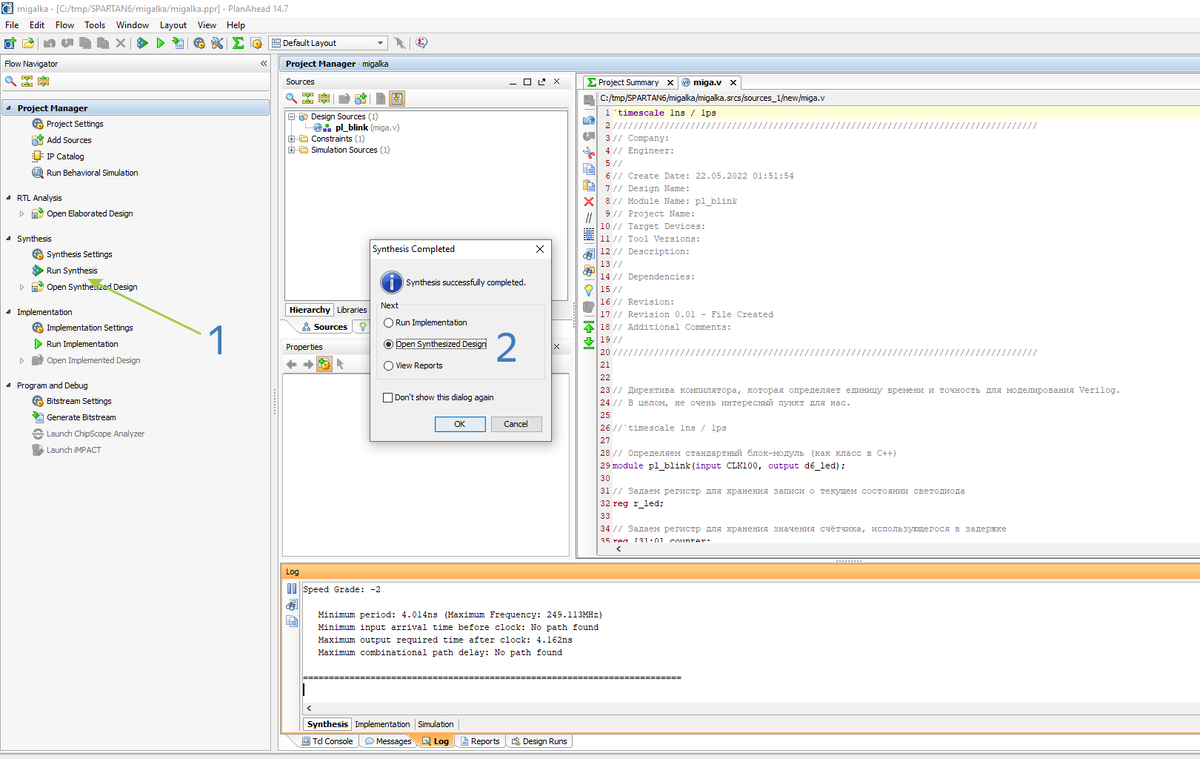Click OK in Synthesis Completed dialog

[x=459, y=424]
